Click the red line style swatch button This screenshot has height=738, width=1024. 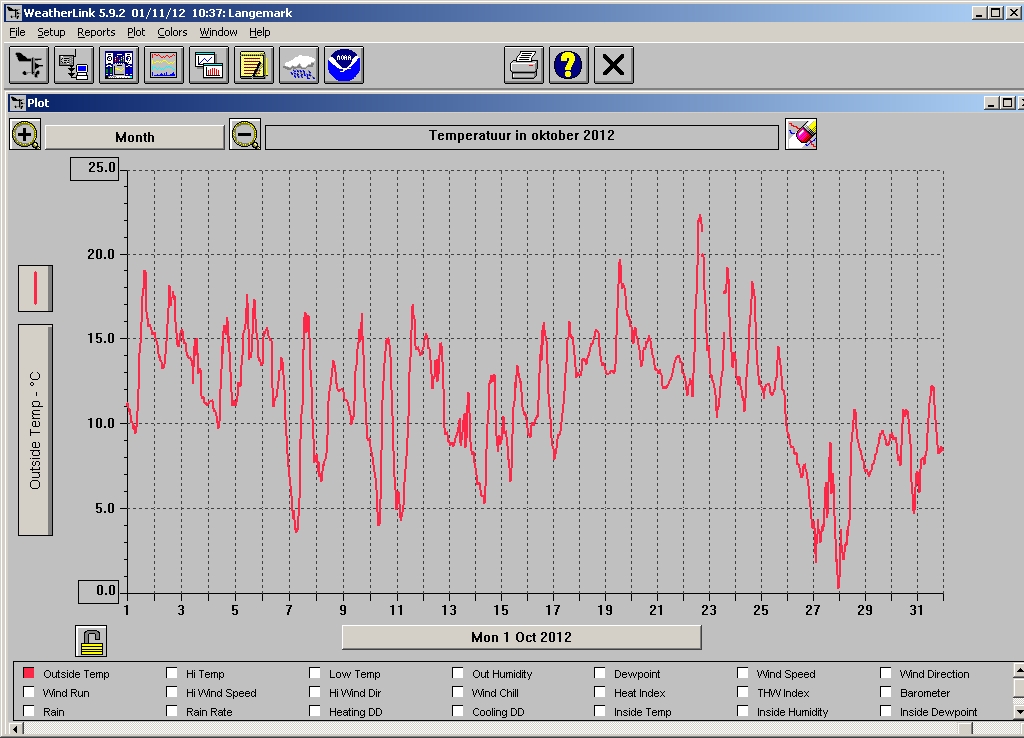coord(35,289)
